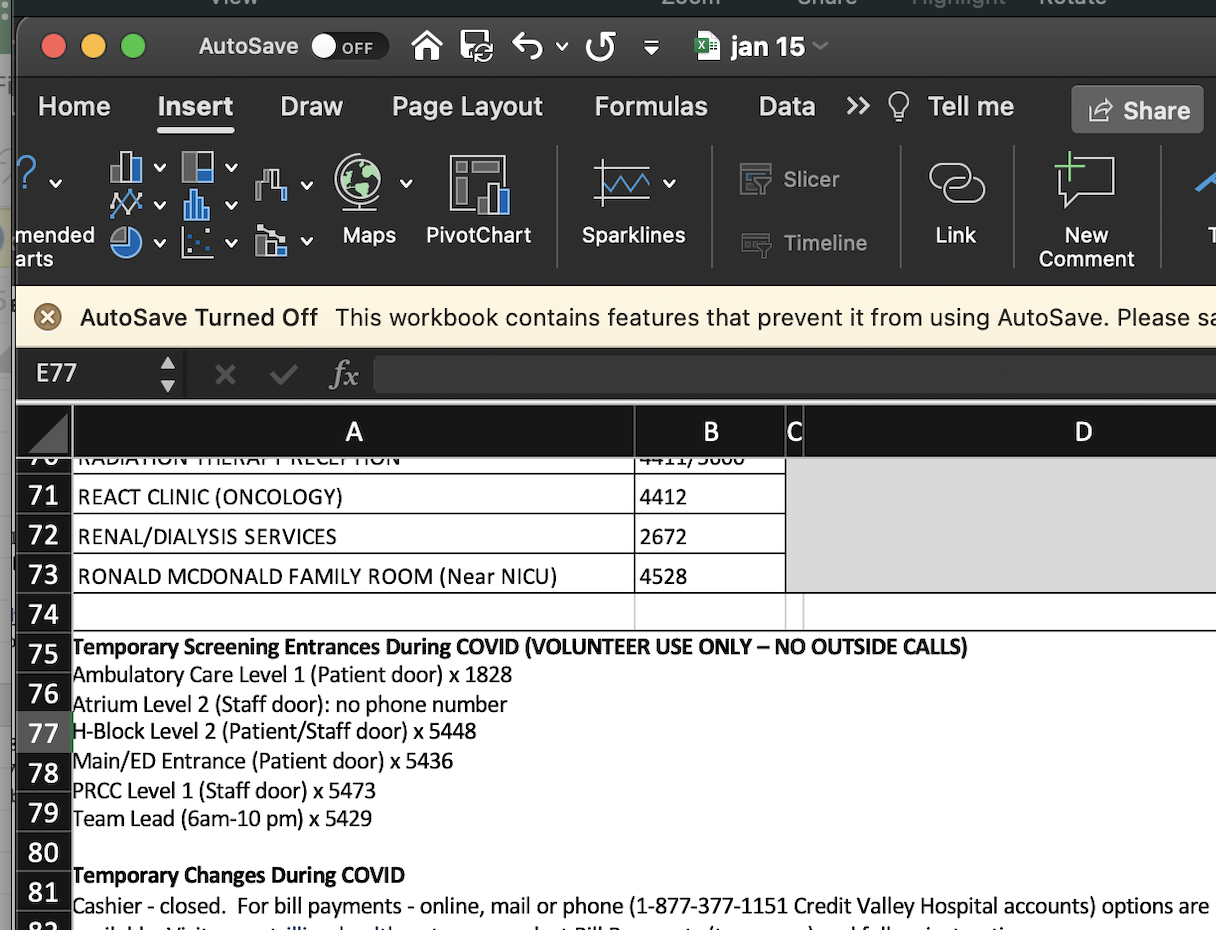Go to the Page Layout tab
This screenshot has width=1216, height=930.
[x=467, y=107]
